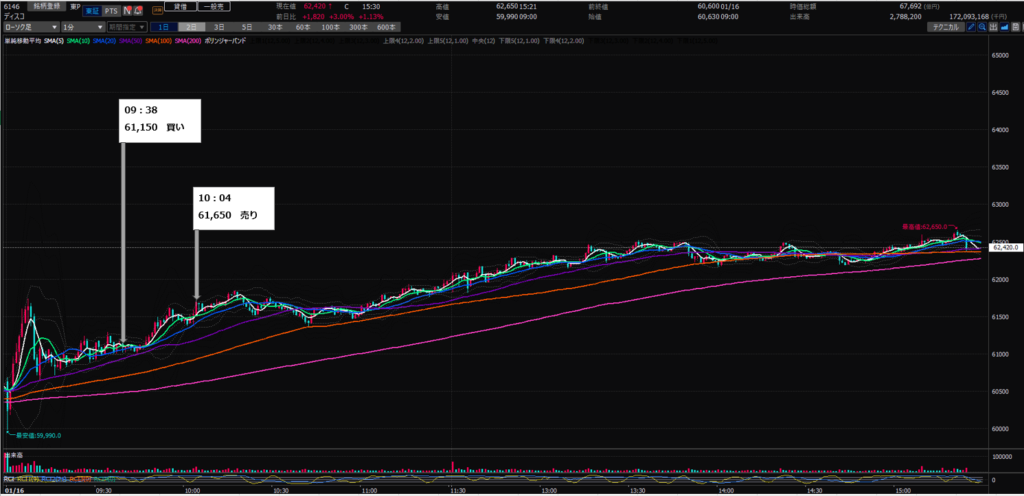Expand the 期間指定 period dropdown
The width and height of the screenshot is (1024, 496).
(x=128, y=27)
